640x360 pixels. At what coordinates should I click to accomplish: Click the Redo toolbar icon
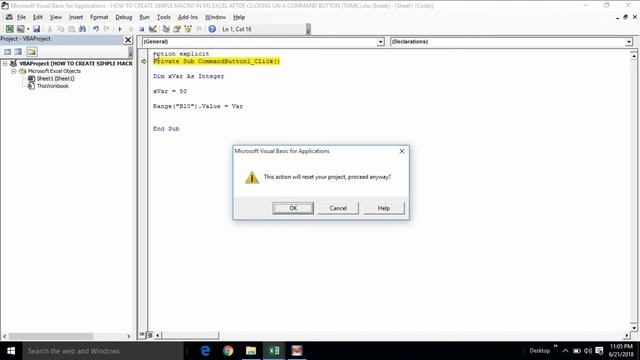tap(107, 29)
